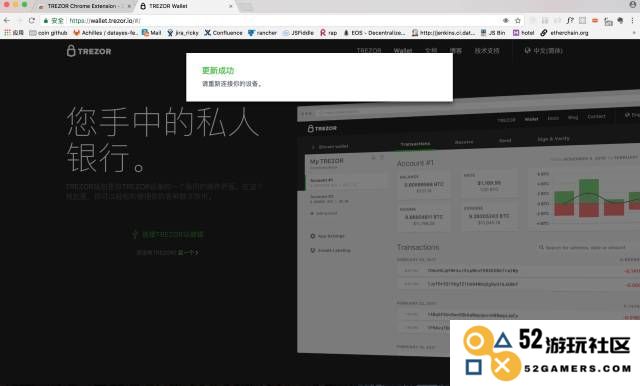View the secure site lock info
Image resolution: width=640 pixels, height=386 pixels.
(x=53, y=20)
